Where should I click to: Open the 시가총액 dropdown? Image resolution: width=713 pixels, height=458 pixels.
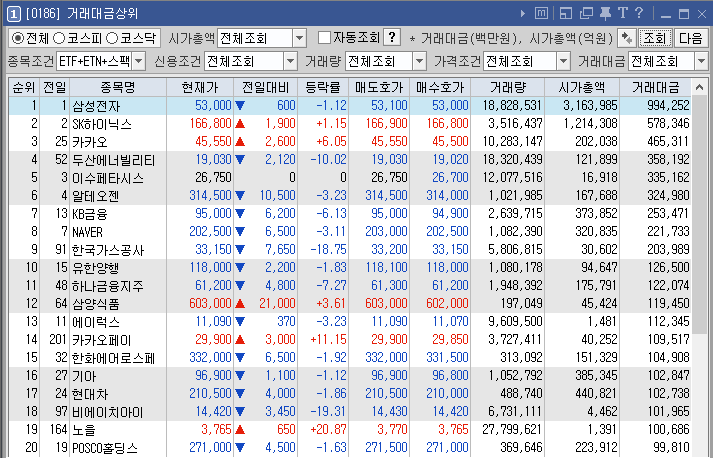pyautogui.click(x=299, y=38)
